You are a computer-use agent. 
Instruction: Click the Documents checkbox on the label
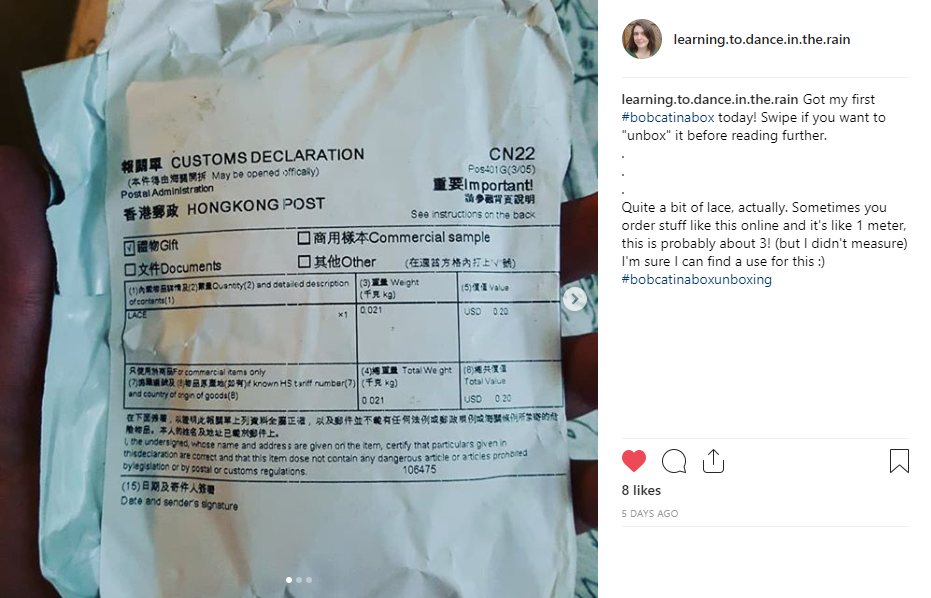tap(130, 270)
